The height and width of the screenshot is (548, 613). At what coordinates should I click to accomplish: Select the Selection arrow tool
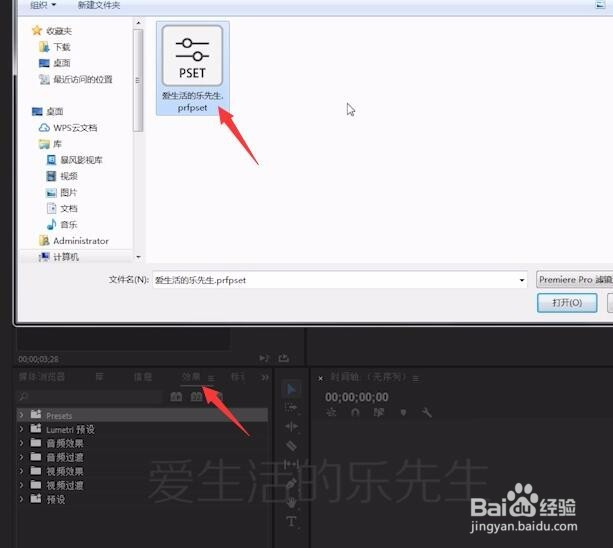click(291, 389)
